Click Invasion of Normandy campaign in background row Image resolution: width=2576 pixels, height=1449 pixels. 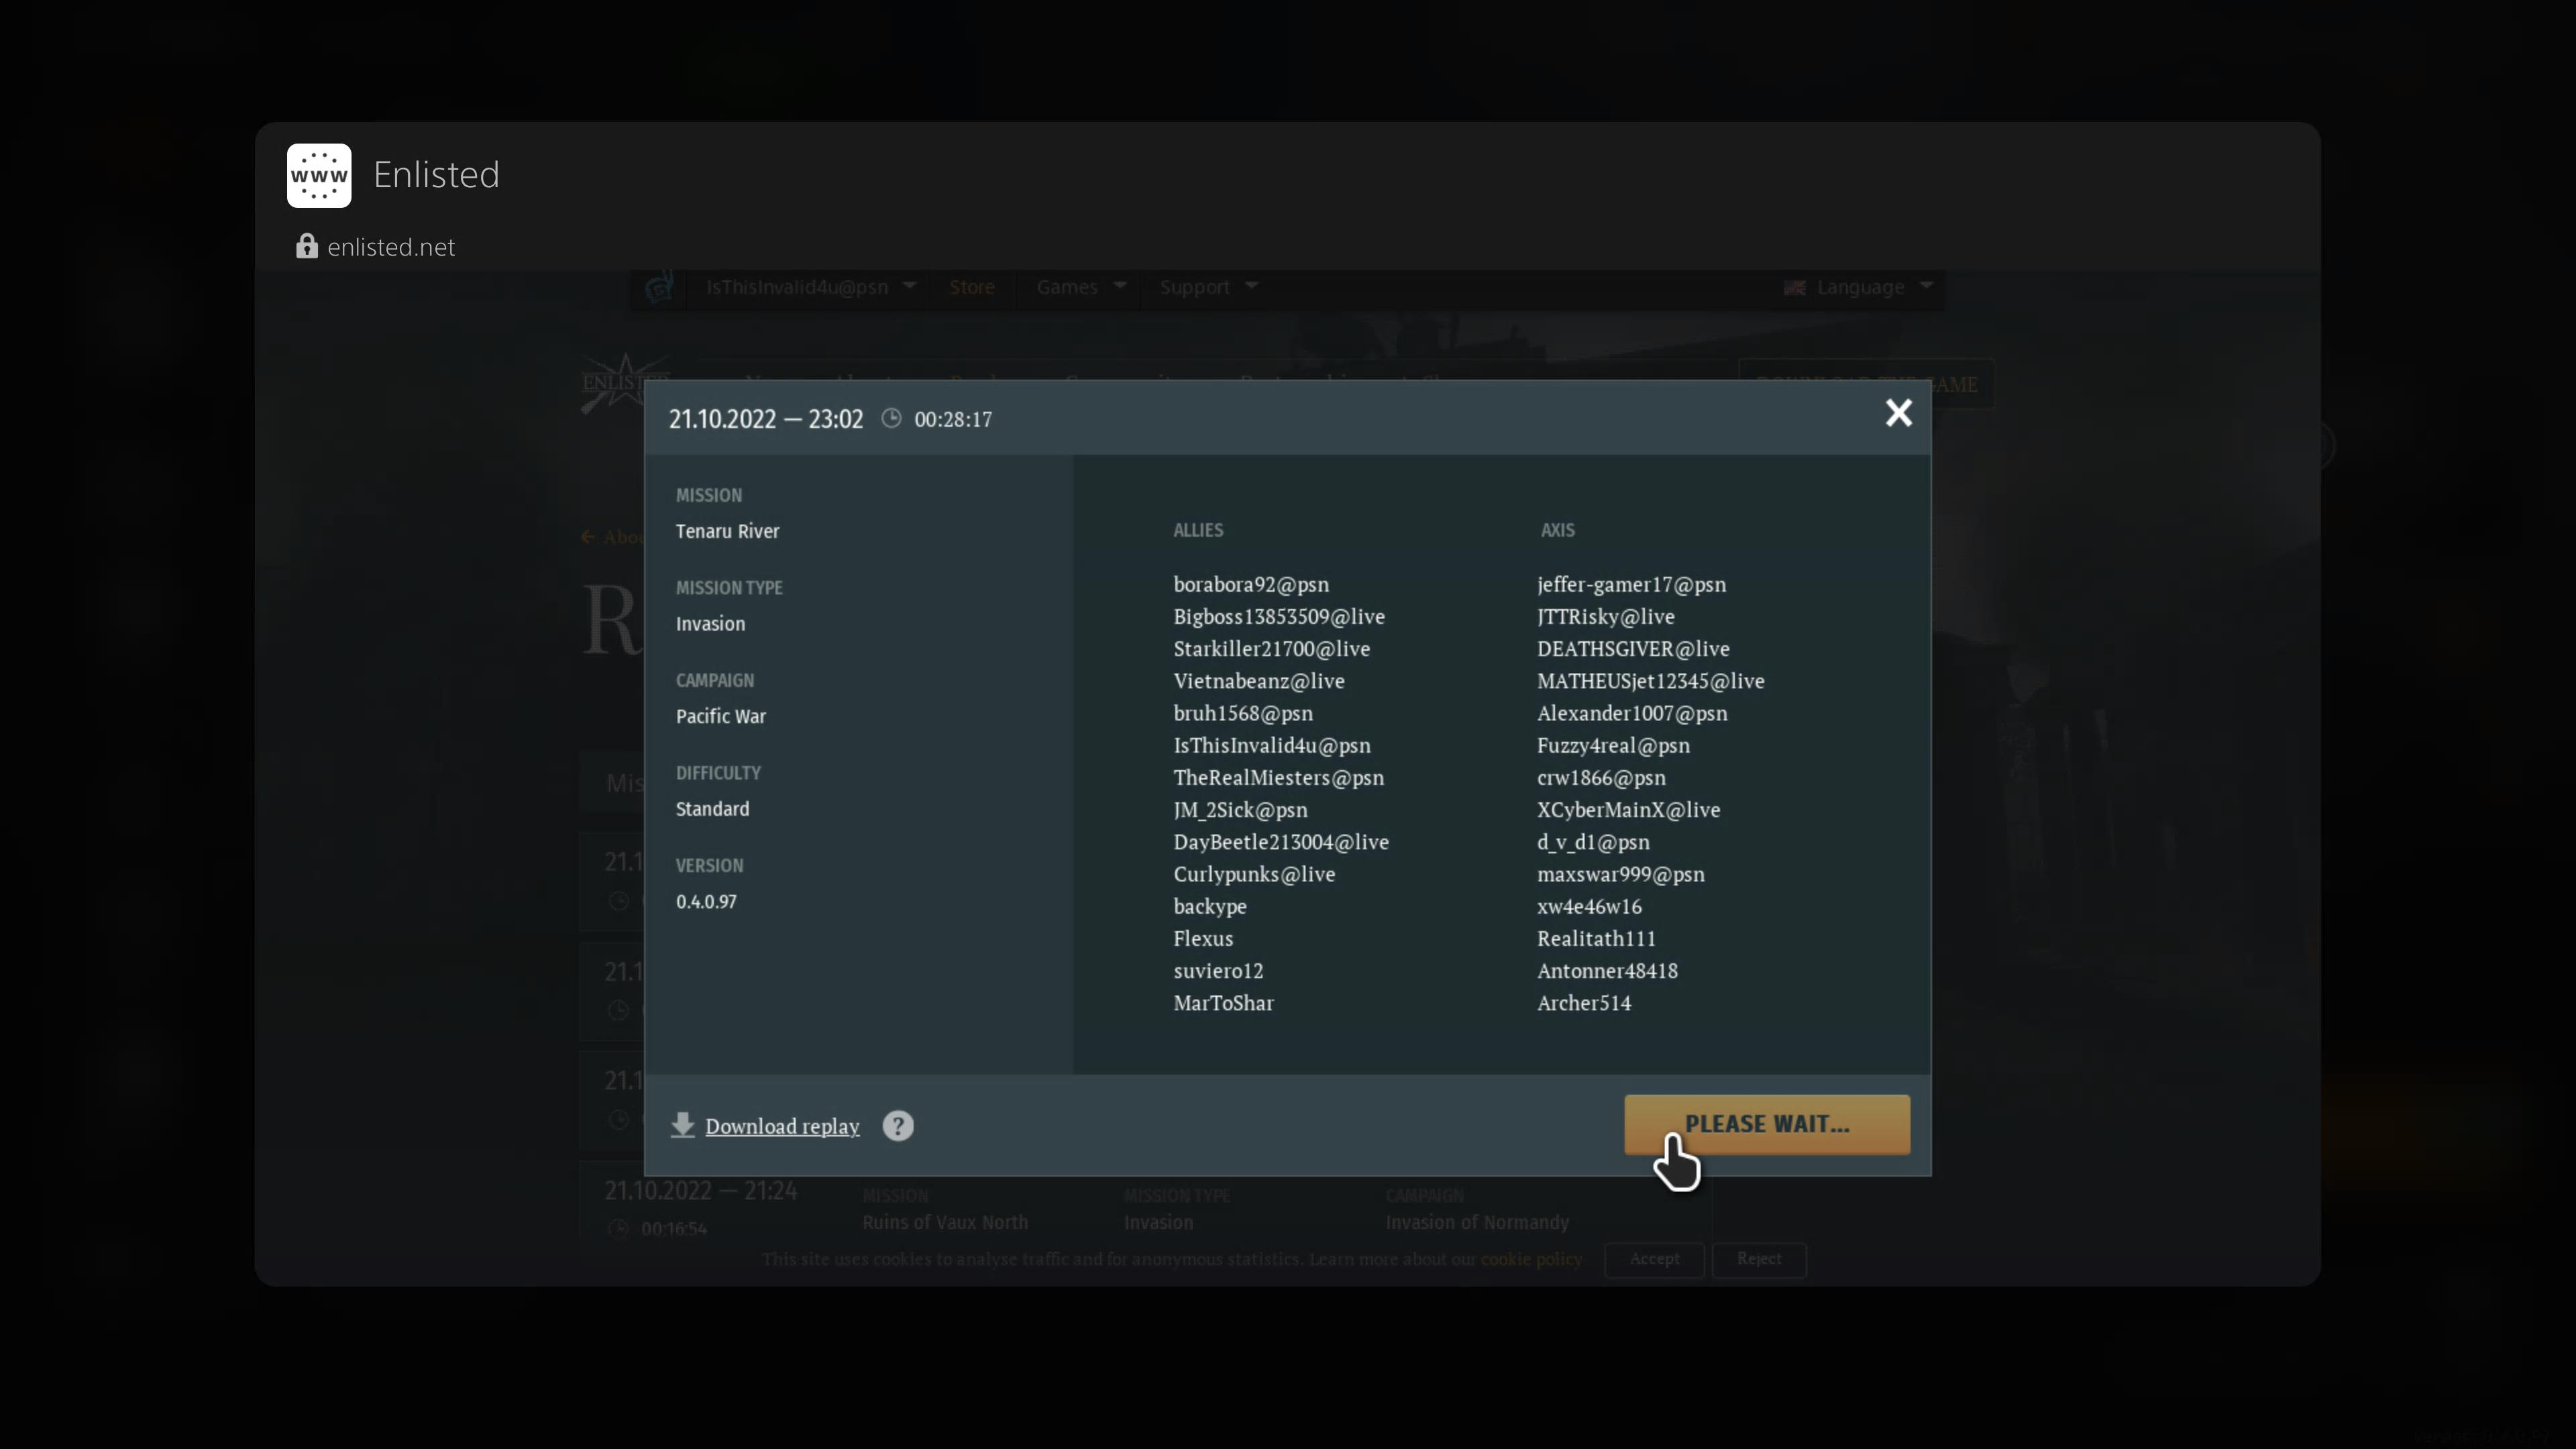coord(1477,1222)
